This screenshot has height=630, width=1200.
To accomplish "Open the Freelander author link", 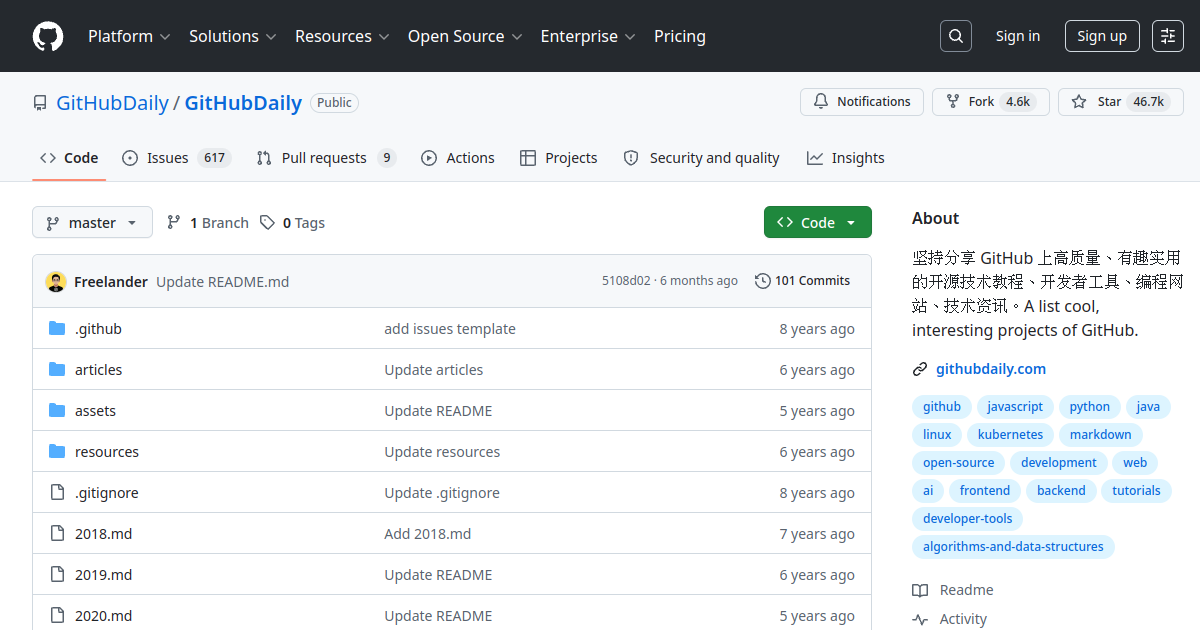I will [x=111, y=282].
